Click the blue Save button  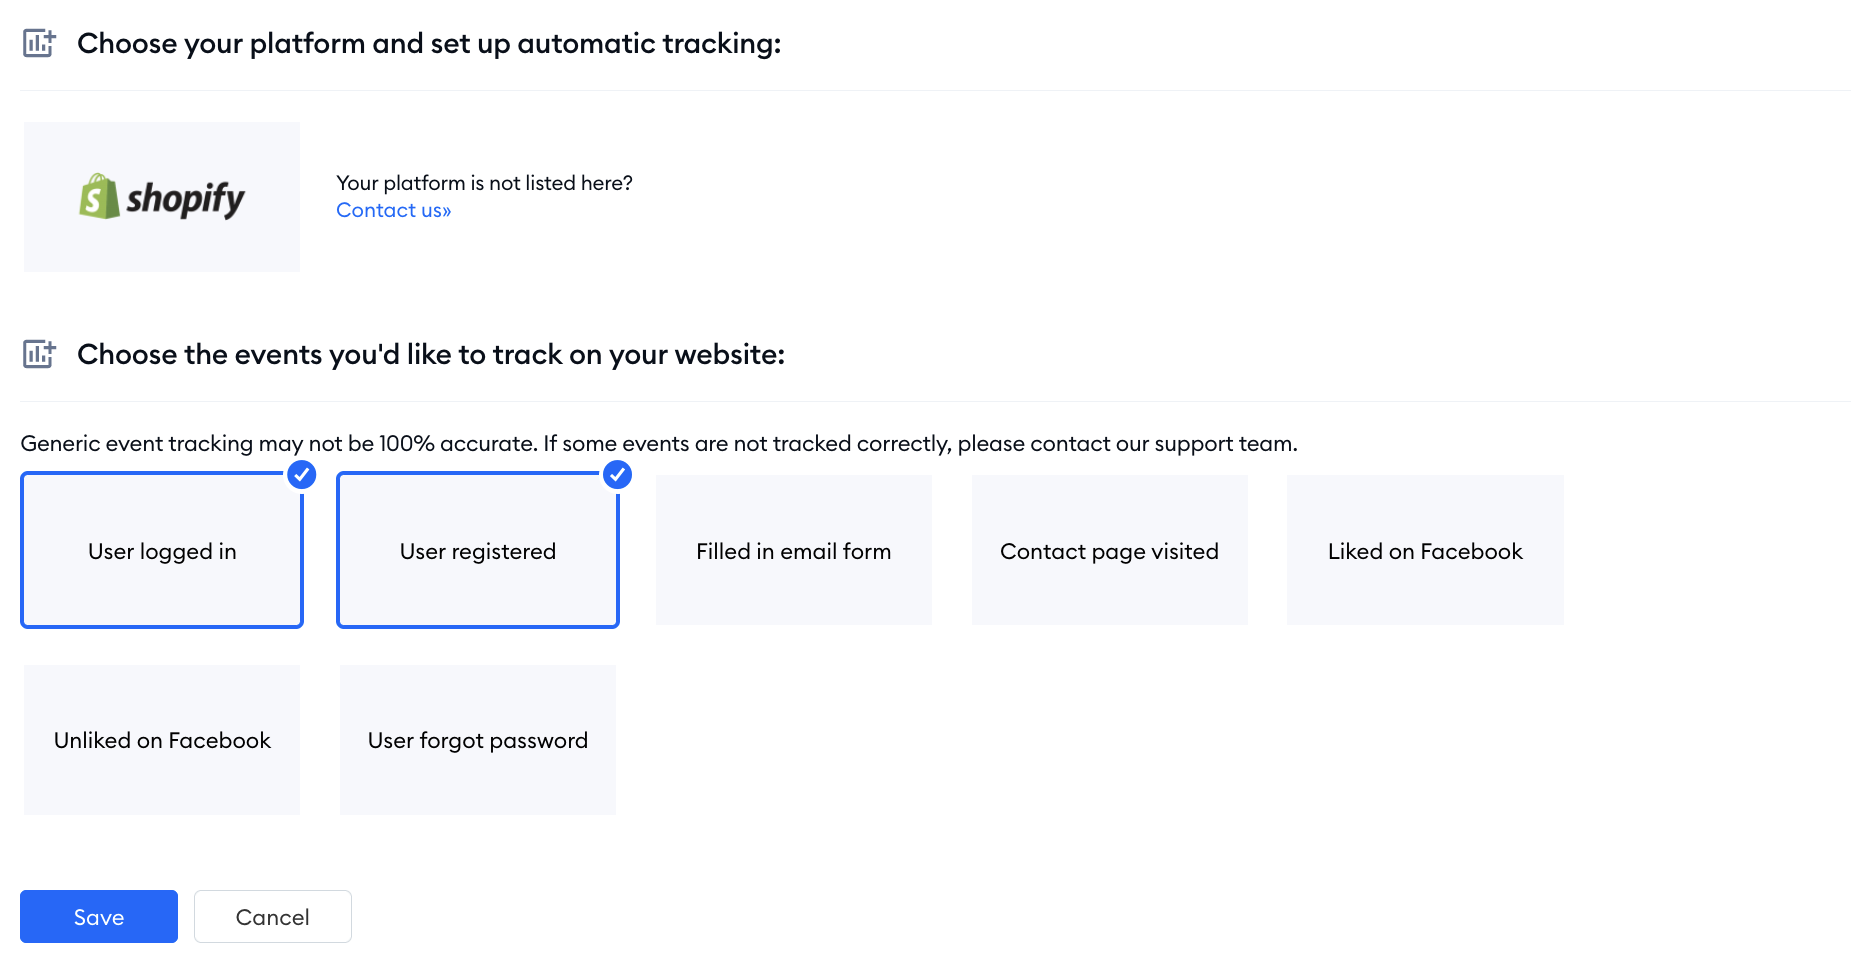[99, 917]
